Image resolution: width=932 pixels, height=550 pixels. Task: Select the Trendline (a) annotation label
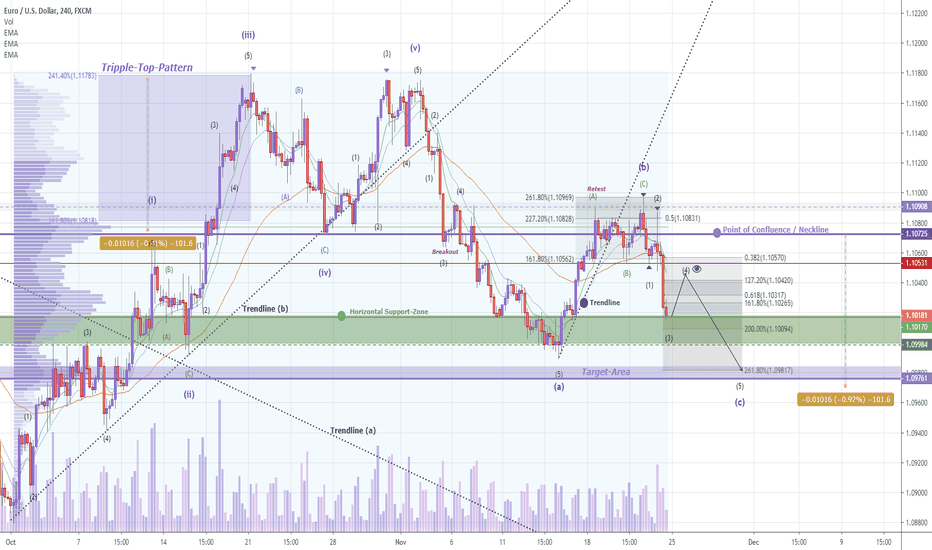[353, 430]
